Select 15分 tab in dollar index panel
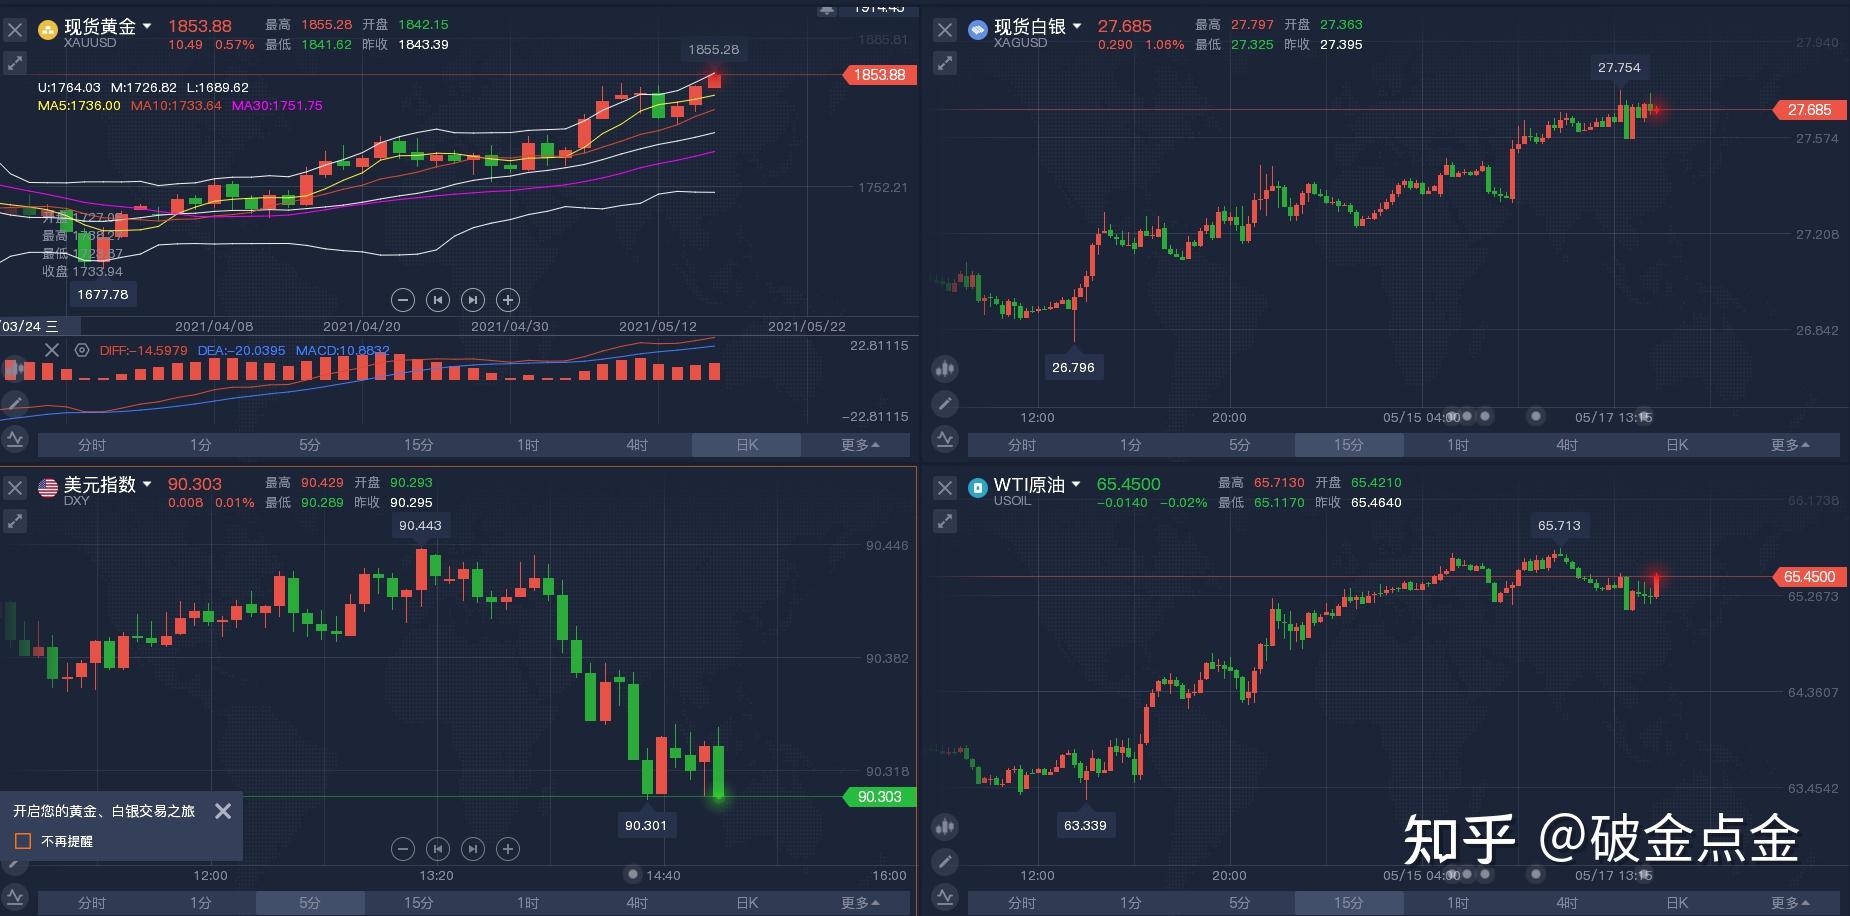The width and height of the screenshot is (1850, 916). point(419,903)
